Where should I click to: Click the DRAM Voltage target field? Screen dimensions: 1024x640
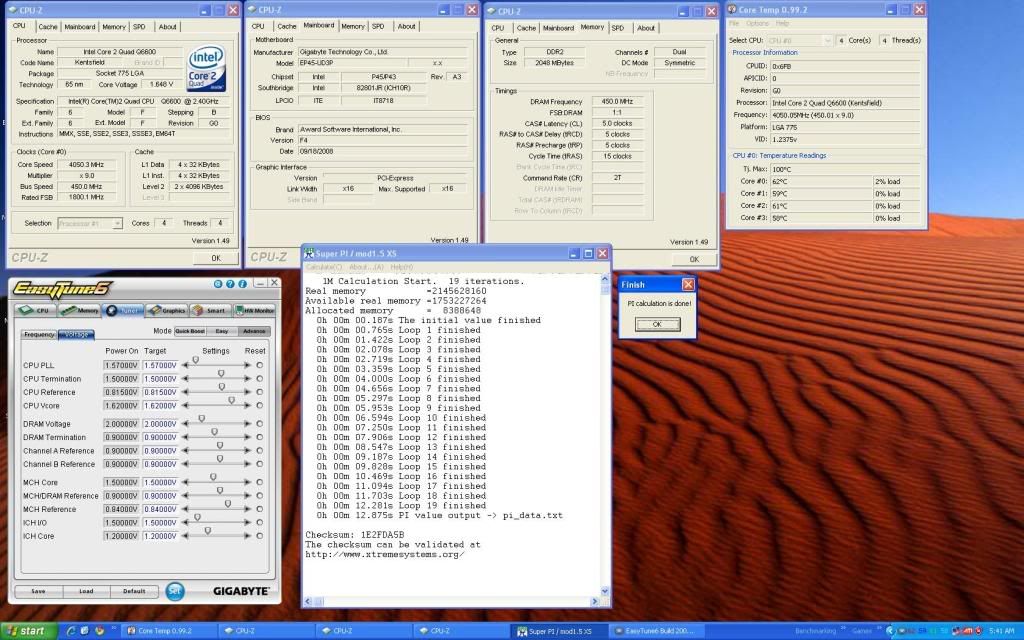click(160, 424)
